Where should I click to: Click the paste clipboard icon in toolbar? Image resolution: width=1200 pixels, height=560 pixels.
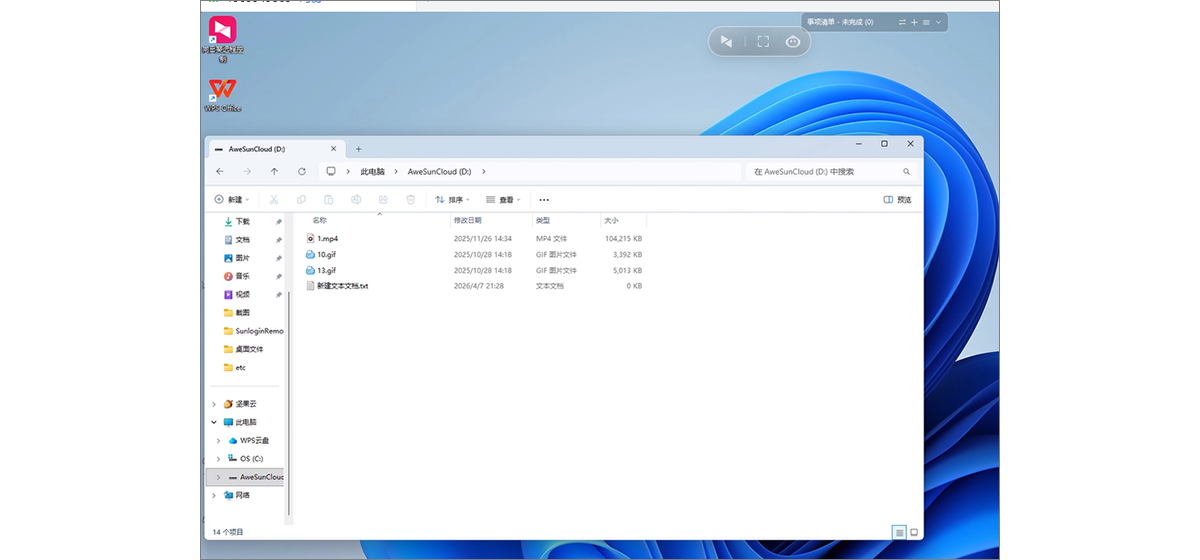click(328, 200)
